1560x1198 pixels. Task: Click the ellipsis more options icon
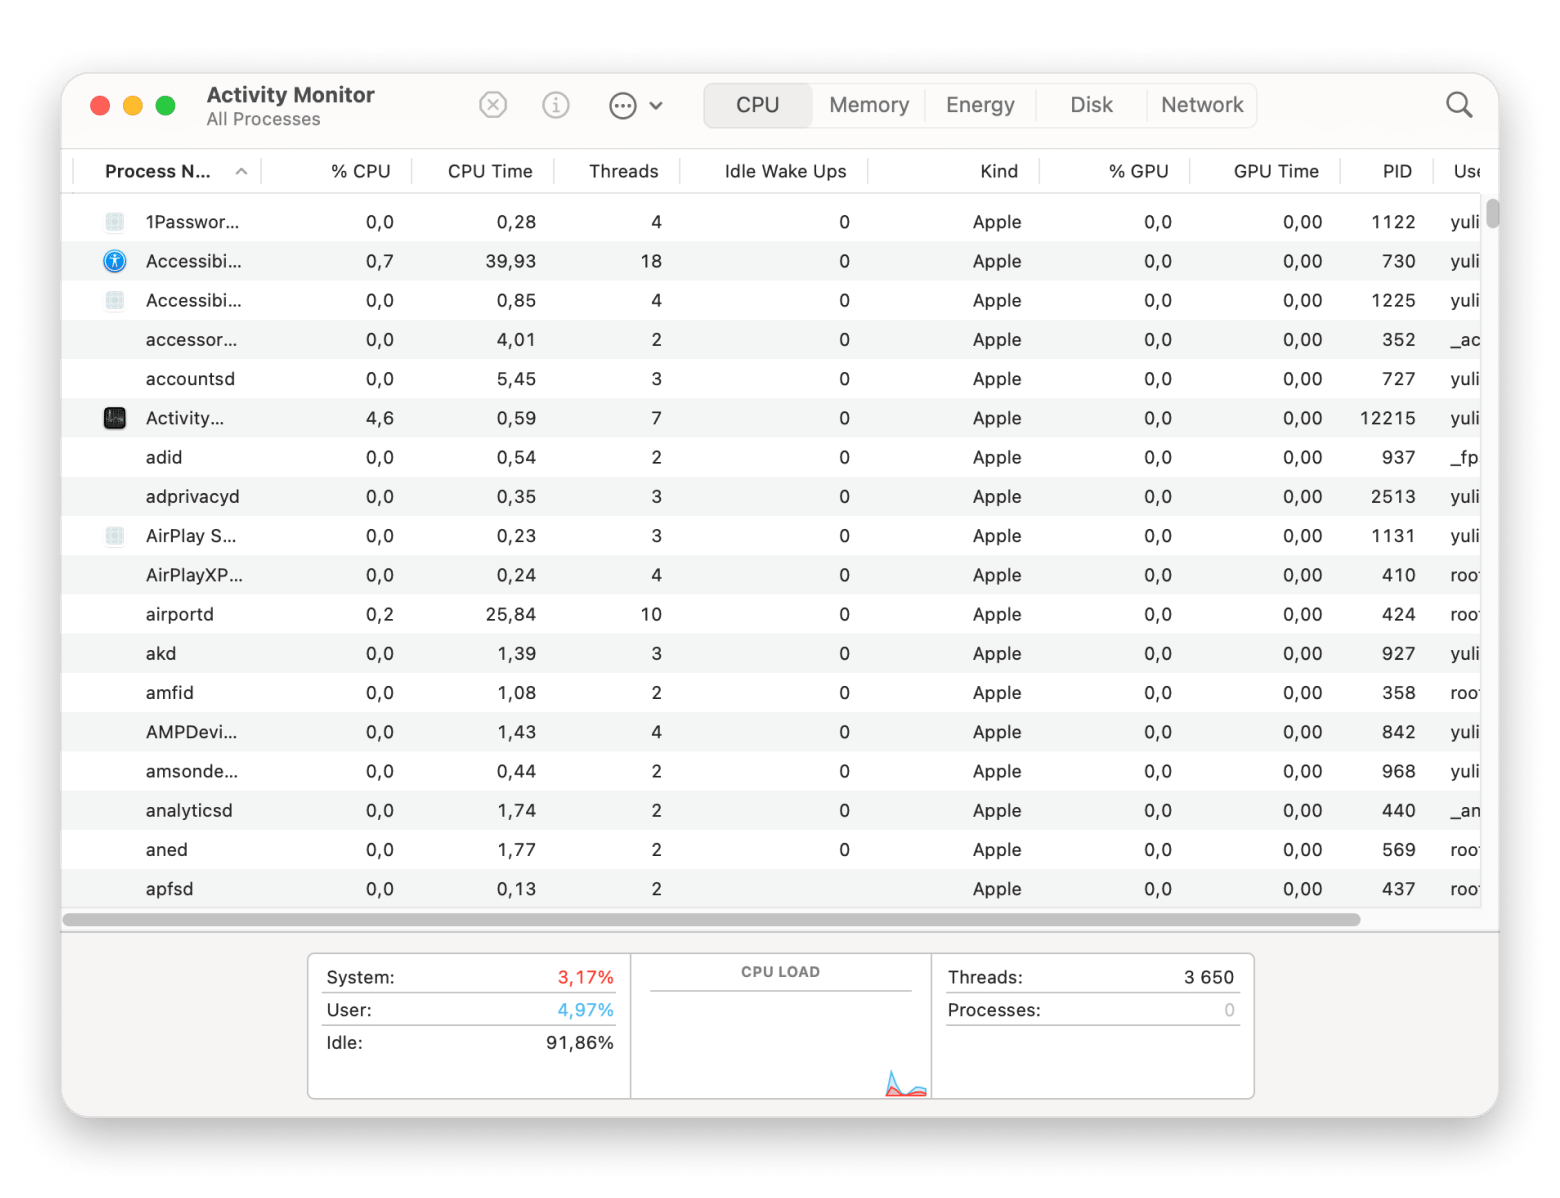[622, 105]
